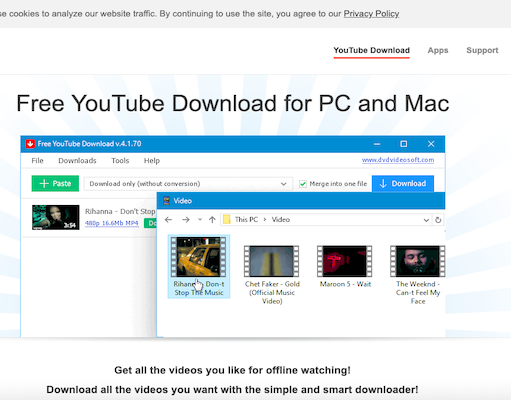The height and width of the screenshot is (400, 511).
Task: Click the partially hidden green download button beside 480p link
Action: point(150,223)
